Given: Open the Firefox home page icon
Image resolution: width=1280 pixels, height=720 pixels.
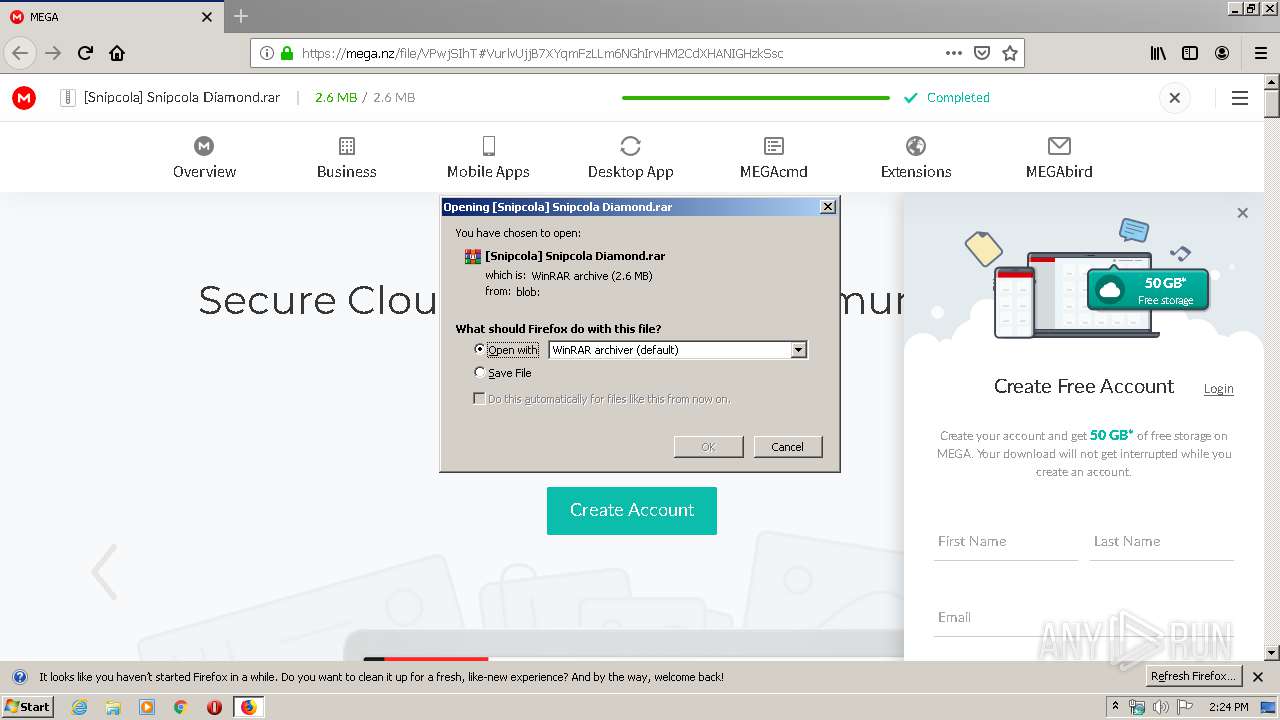Looking at the screenshot, I should 117,53.
